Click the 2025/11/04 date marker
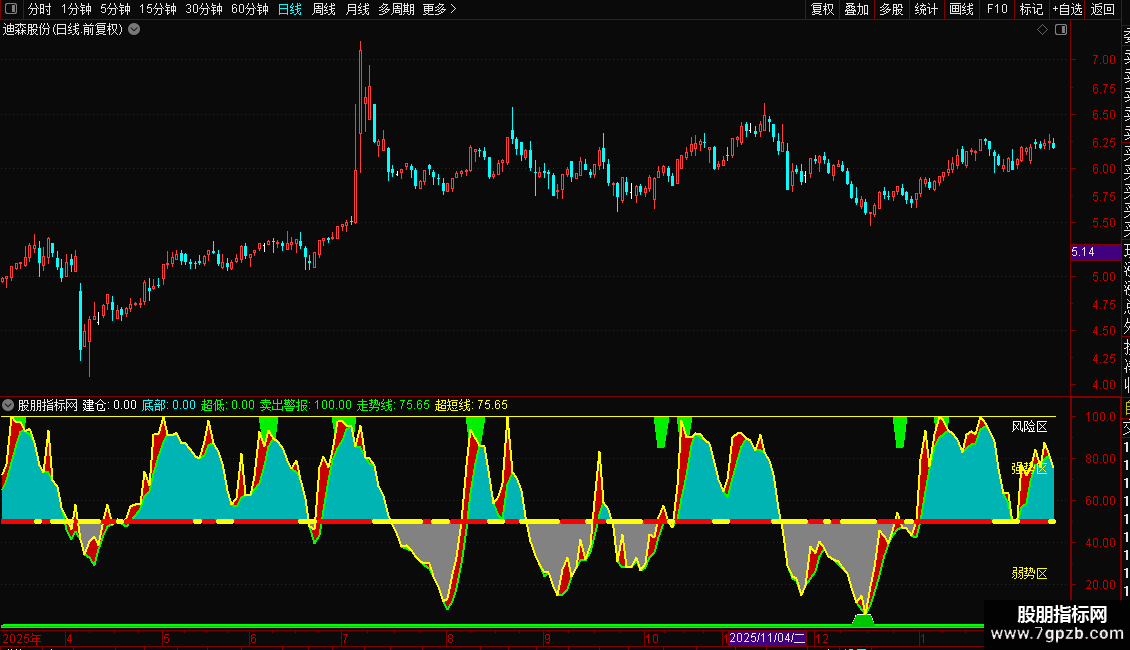 pyautogui.click(x=767, y=638)
